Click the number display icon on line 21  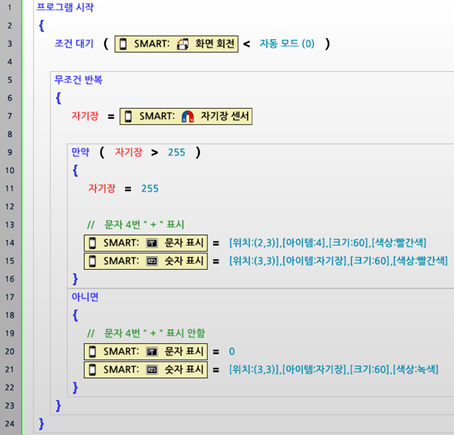tap(152, 370)
